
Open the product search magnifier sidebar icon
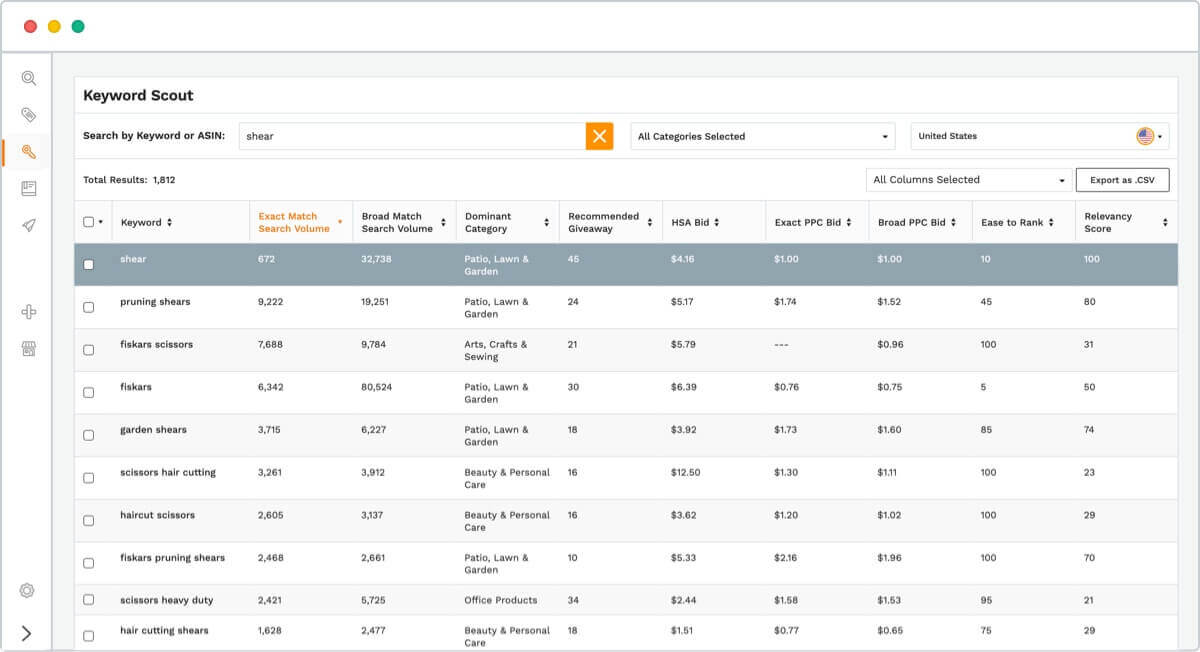point(29,78)
